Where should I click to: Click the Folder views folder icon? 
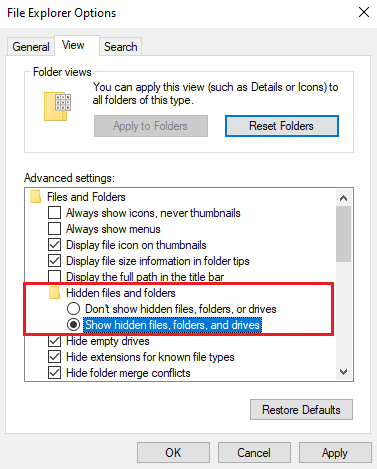(x=57, y=106)
